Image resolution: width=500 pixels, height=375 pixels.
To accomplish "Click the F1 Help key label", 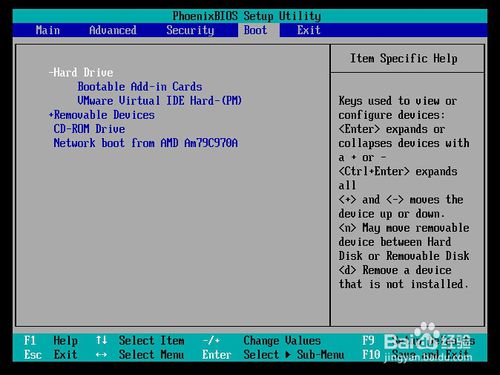I will coord(51,340).
